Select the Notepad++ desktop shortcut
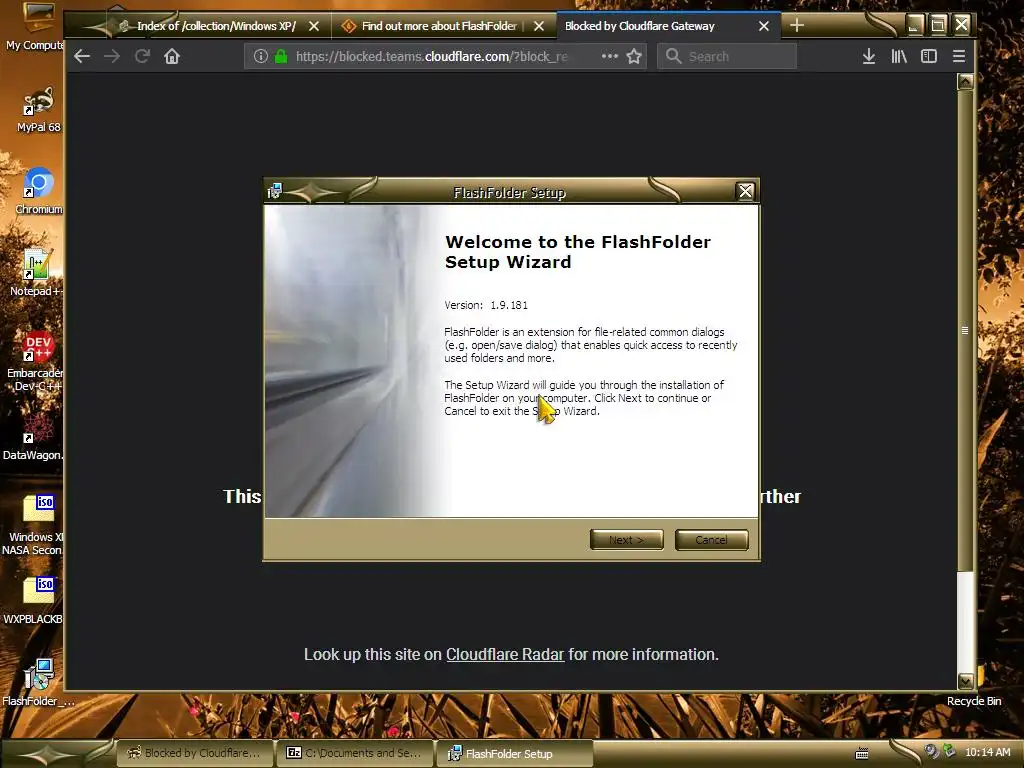The height and width of the screenshot is (768, 1024). tap(36, 273)
